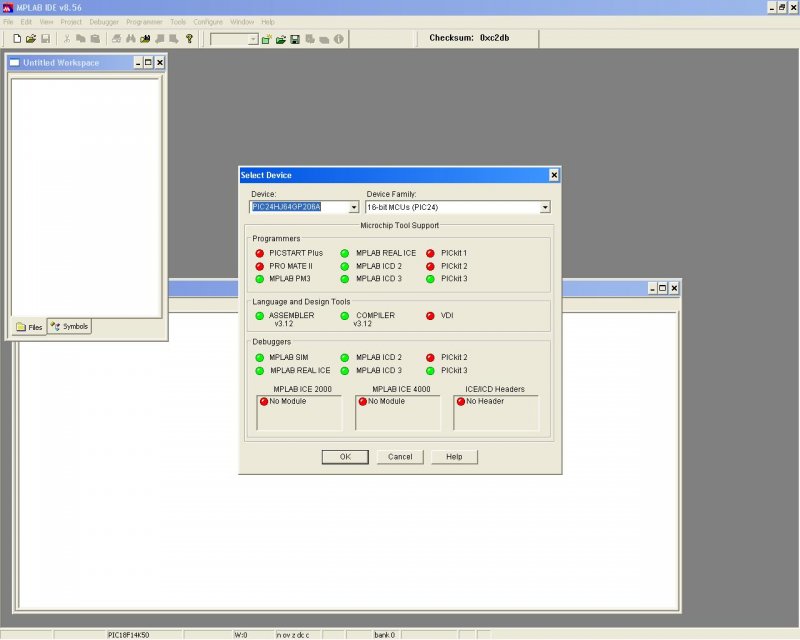Click the Cut scissors icon
The width and height of the screenshot is (800, 640).
pyautogui.click(x=67, y=39)
